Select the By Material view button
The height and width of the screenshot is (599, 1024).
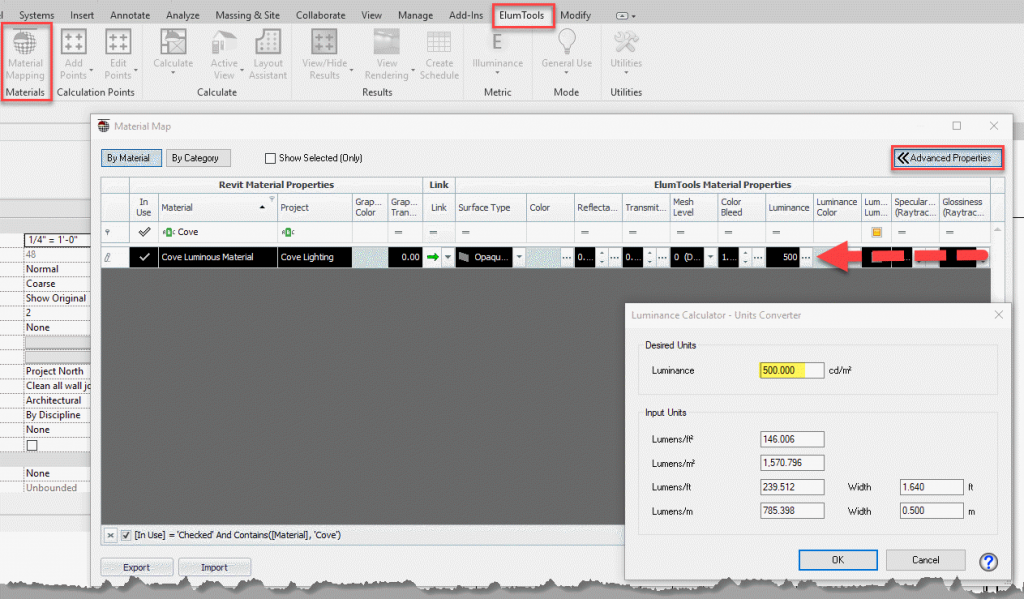point(131,158)
